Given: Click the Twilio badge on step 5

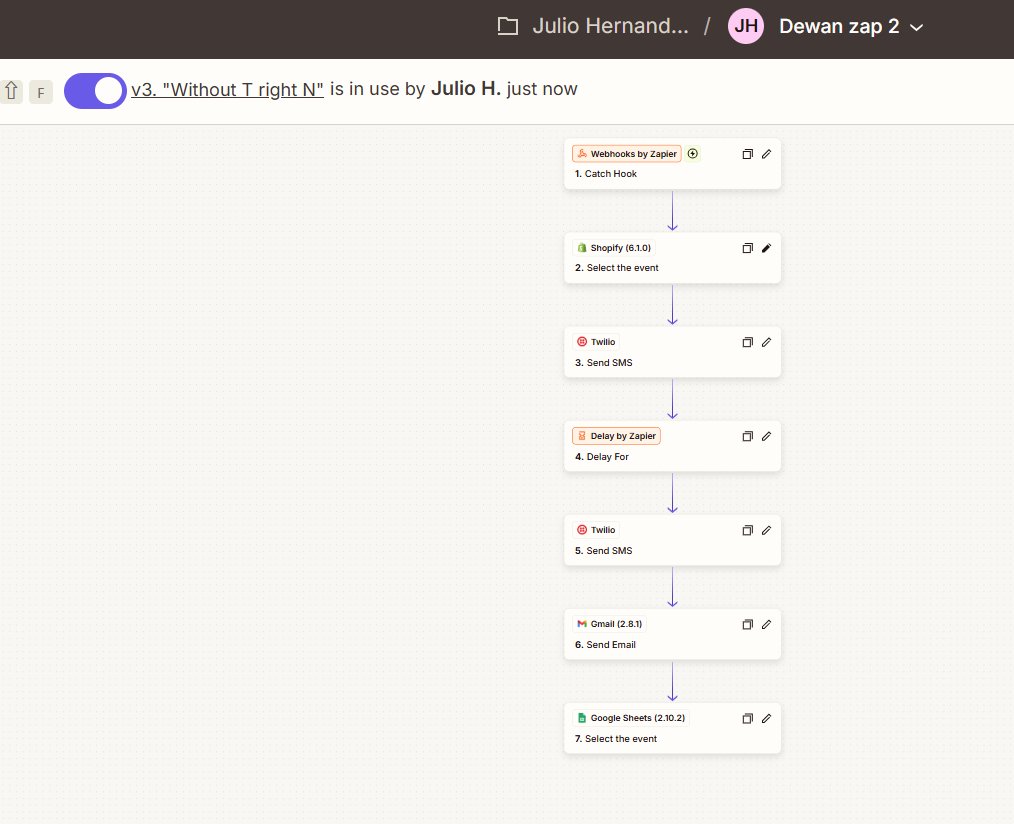Looking at the screenshot, I should (x=596, y=530).
